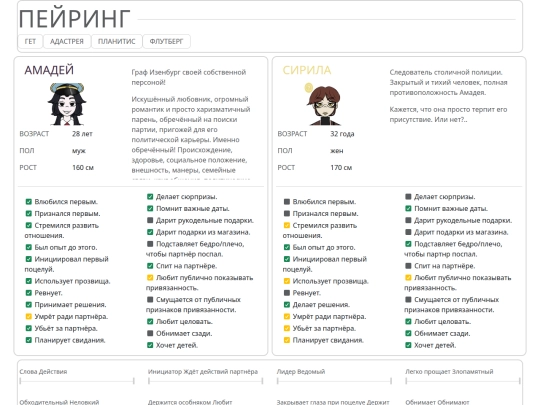
Task: Toggle Sirila's 'Убьёт за партнёра' checkbox
Action: click(x=287, y=328)
